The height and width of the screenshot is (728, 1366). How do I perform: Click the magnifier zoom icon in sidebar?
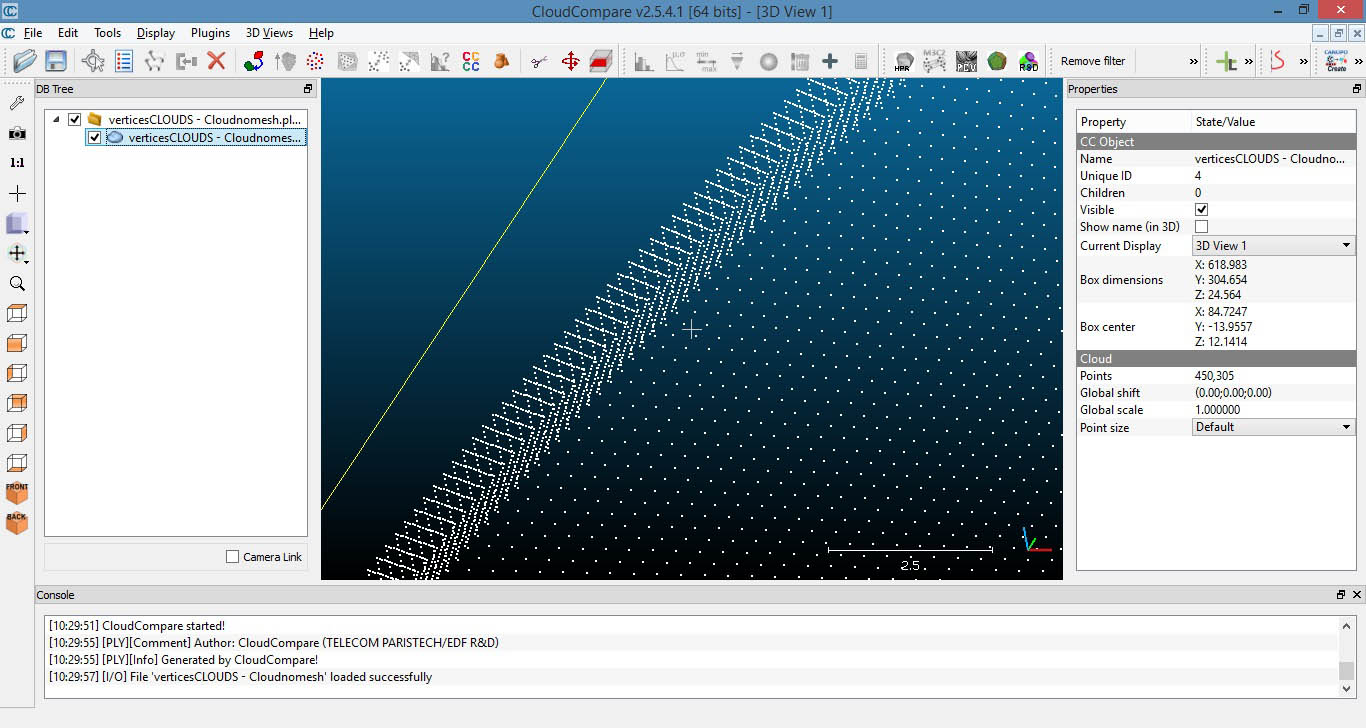coord(17,284)
